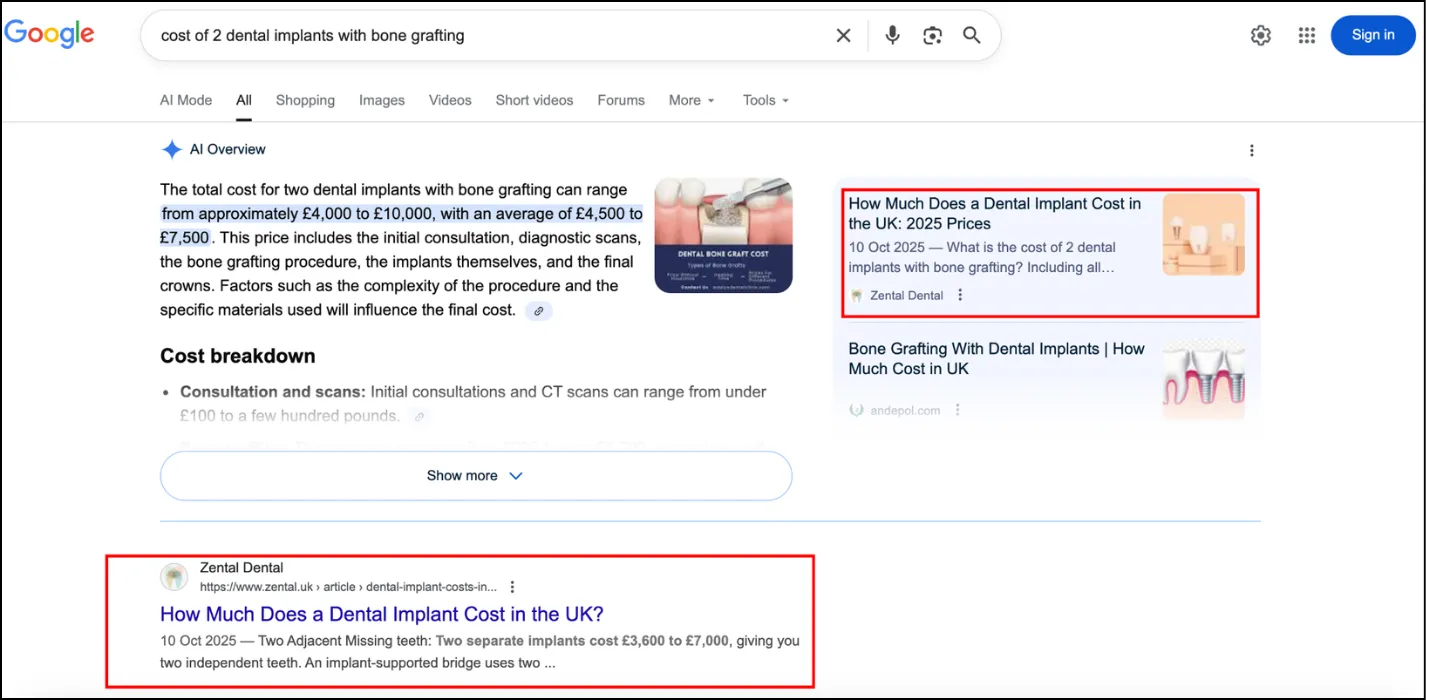Open three-dot menu beside andepol.com
Screen dimensions: 1432x700
pos(957,410)
